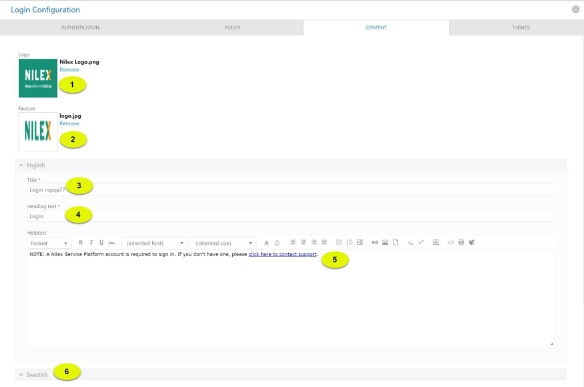Open the Format dropdown
The image size is (584, 387).
coord(49,243)
